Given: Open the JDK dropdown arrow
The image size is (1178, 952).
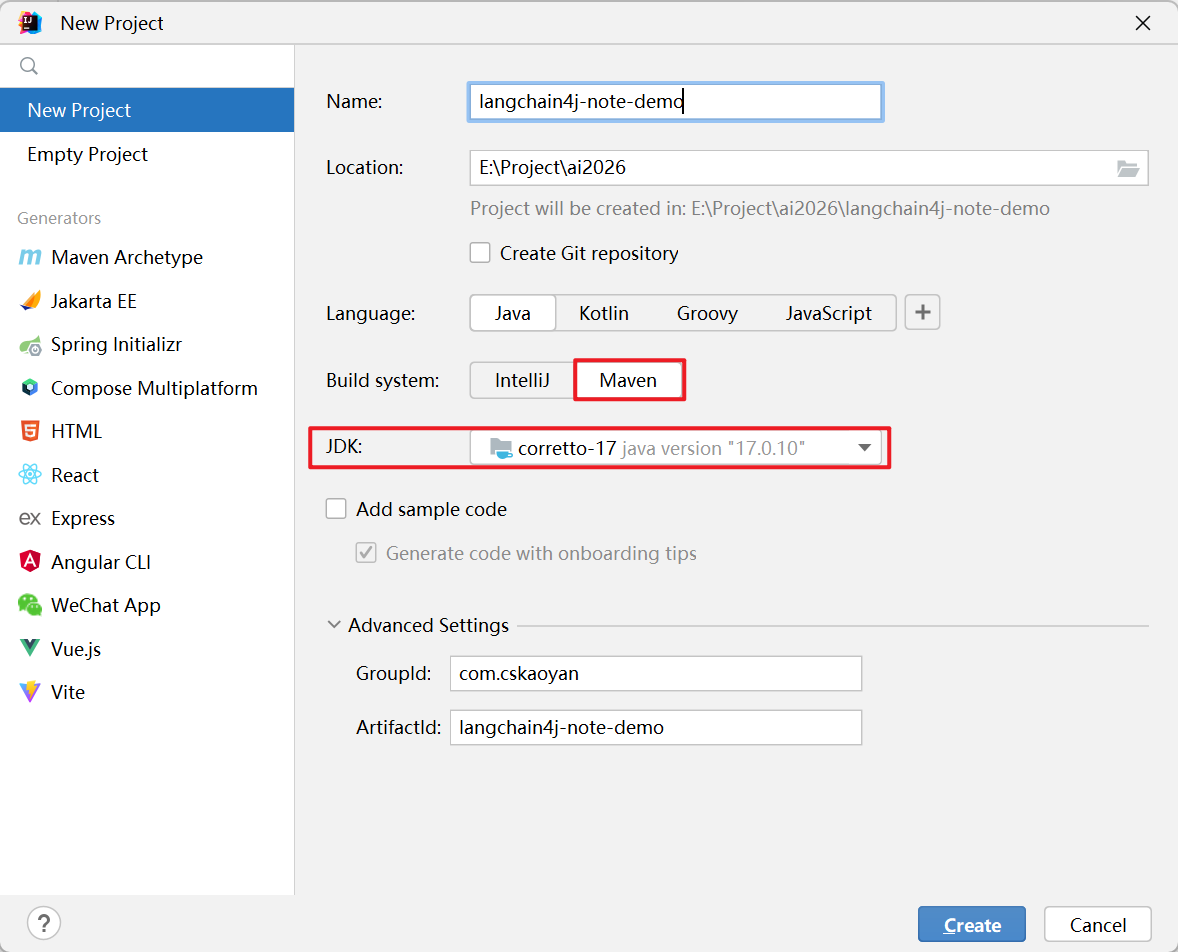Looking at the screenshot, I should pyautogui.click(x=864, y=448).
